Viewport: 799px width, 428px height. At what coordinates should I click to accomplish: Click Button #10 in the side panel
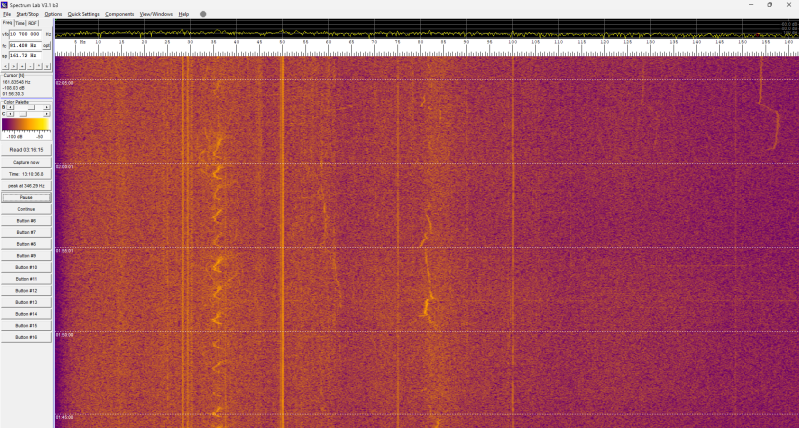(26, 268)
